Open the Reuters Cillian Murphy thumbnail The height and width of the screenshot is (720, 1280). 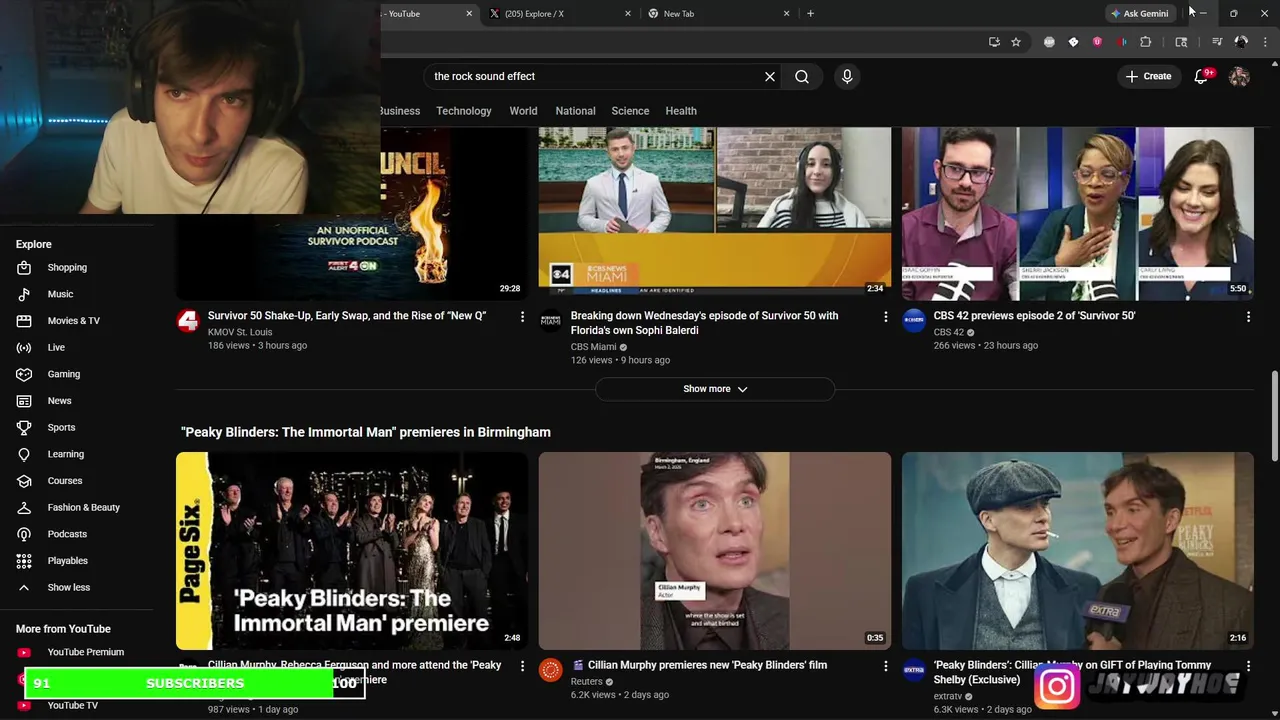tap(715, 551)
